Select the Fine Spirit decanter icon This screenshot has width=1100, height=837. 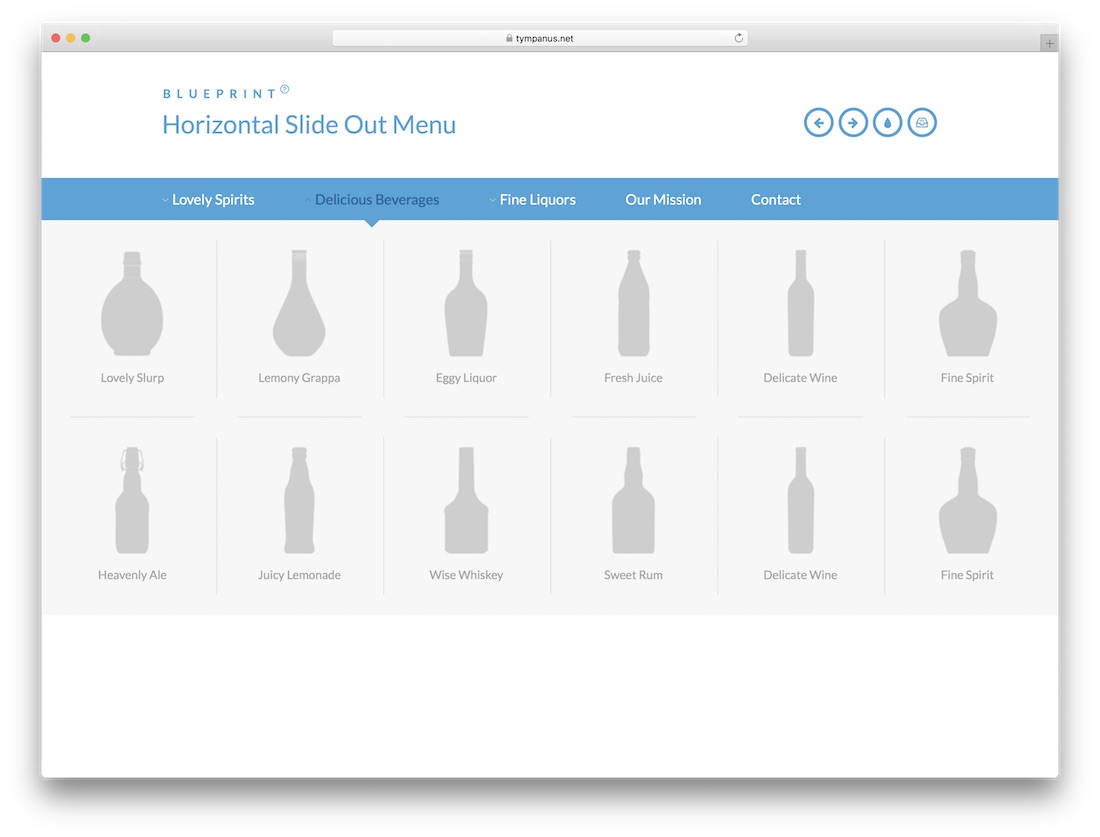(966, 303)
